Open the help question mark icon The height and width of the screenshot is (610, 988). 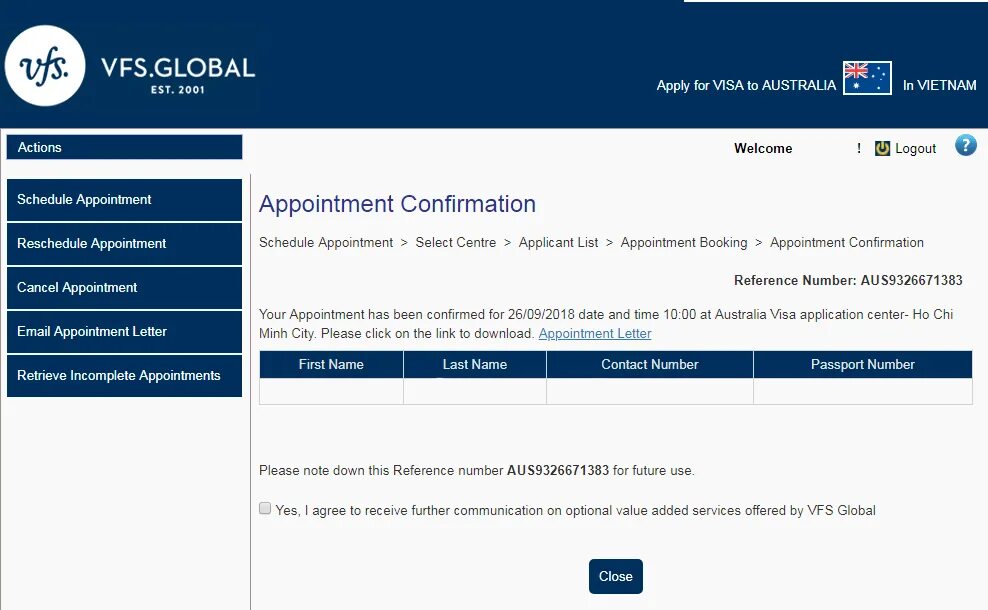(x=965, y=146)
